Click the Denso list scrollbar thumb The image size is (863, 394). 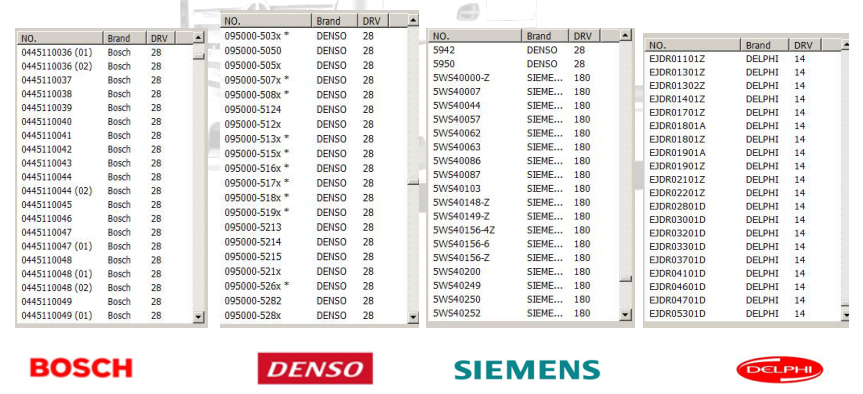pos(413,182)
